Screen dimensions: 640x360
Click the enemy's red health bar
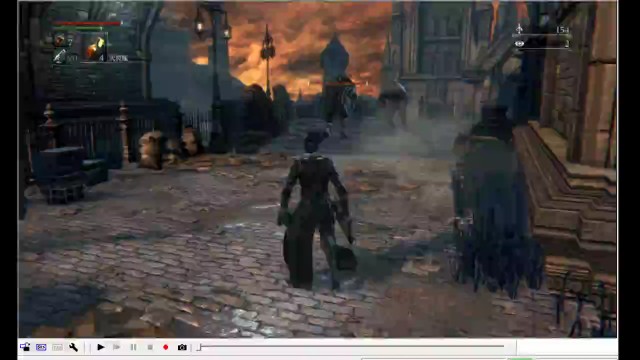tap(340, 83)
